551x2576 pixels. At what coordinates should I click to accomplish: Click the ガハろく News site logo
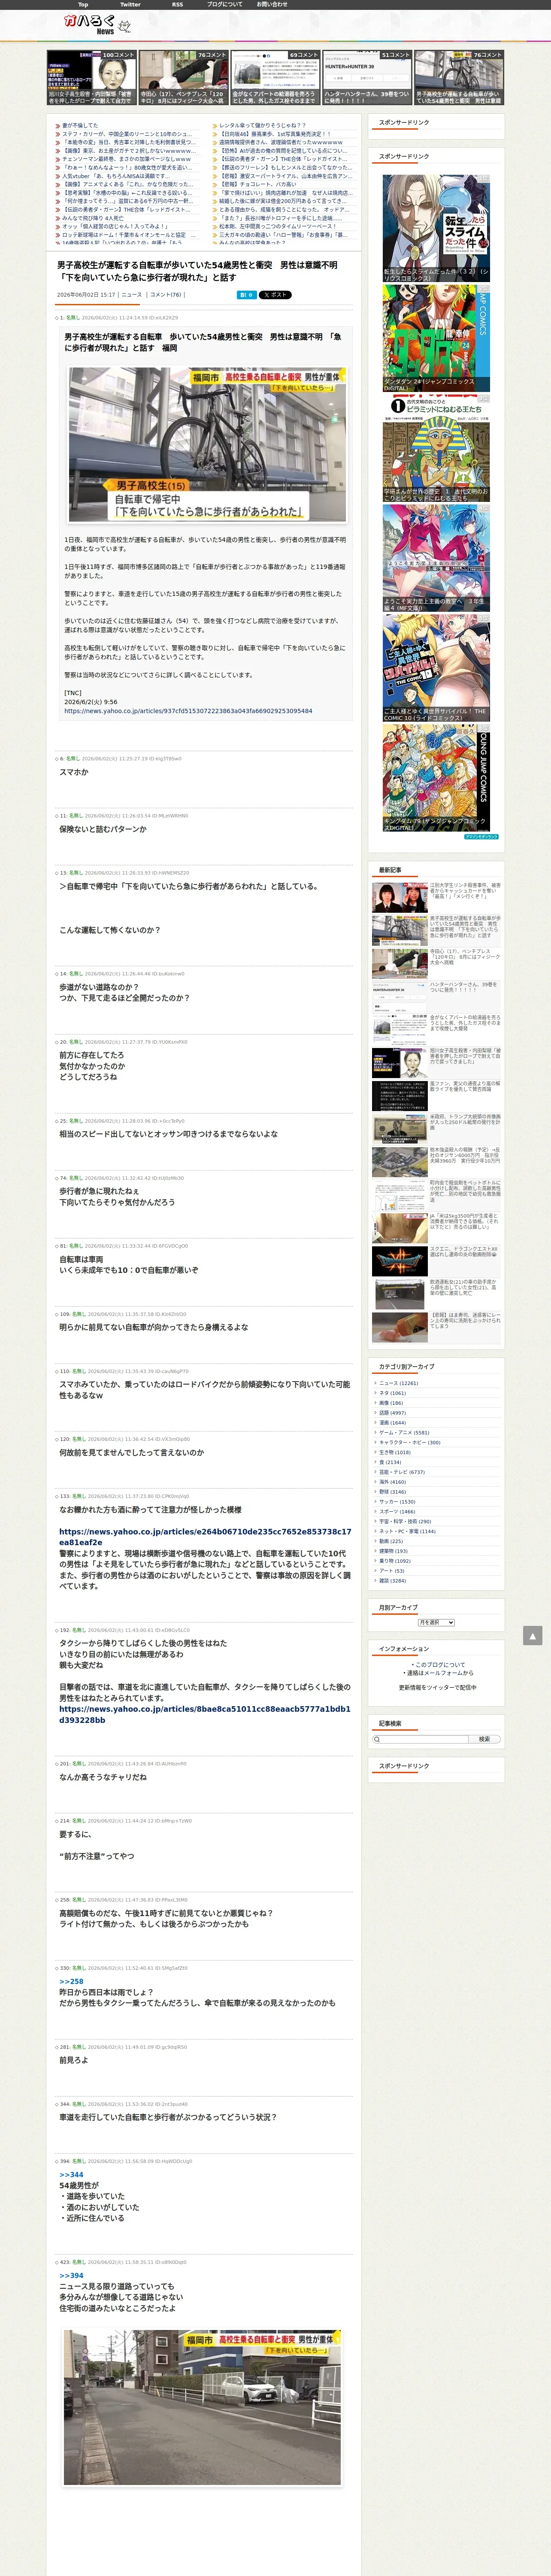(x=96, y=24)
